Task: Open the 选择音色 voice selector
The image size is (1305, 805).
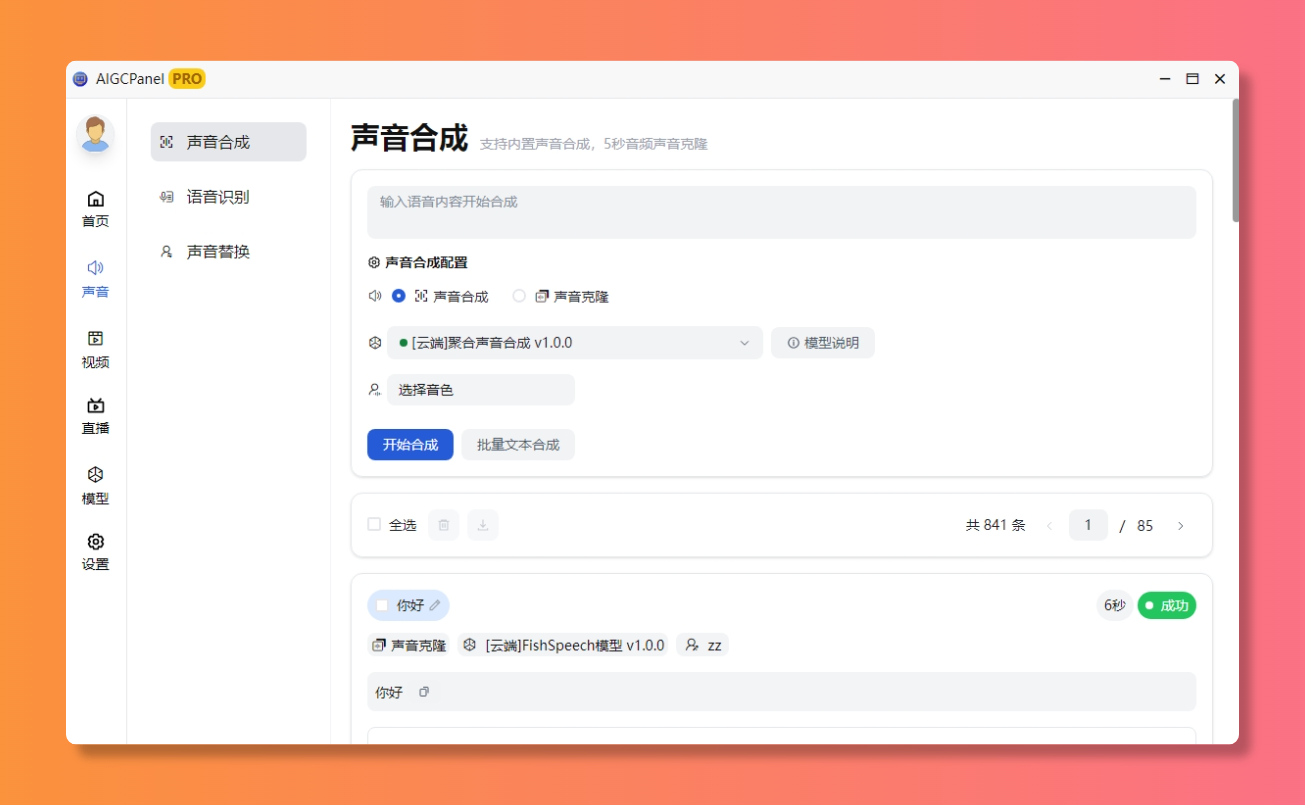Action: tap(480, 390)
